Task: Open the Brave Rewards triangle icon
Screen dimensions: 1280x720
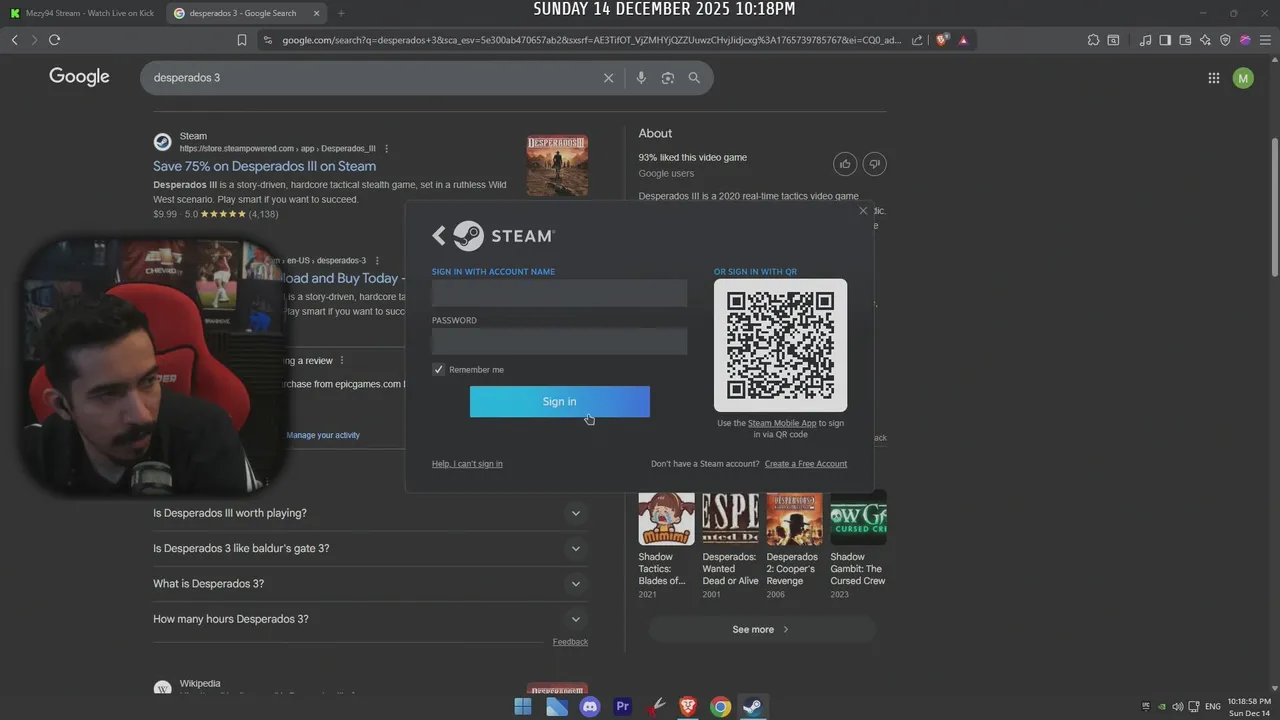Action: point(963,40)
